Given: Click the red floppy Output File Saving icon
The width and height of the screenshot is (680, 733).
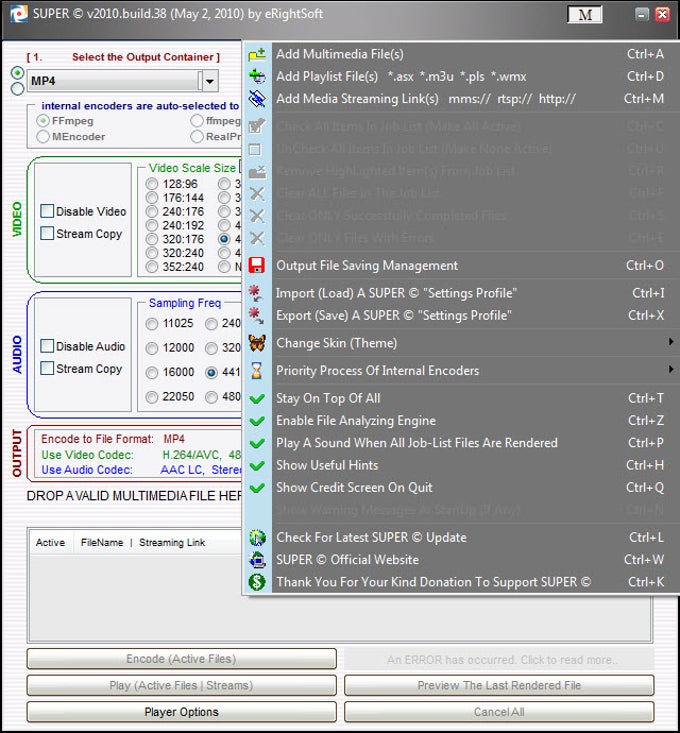Looking at the screenshot, I should (257, 265).
